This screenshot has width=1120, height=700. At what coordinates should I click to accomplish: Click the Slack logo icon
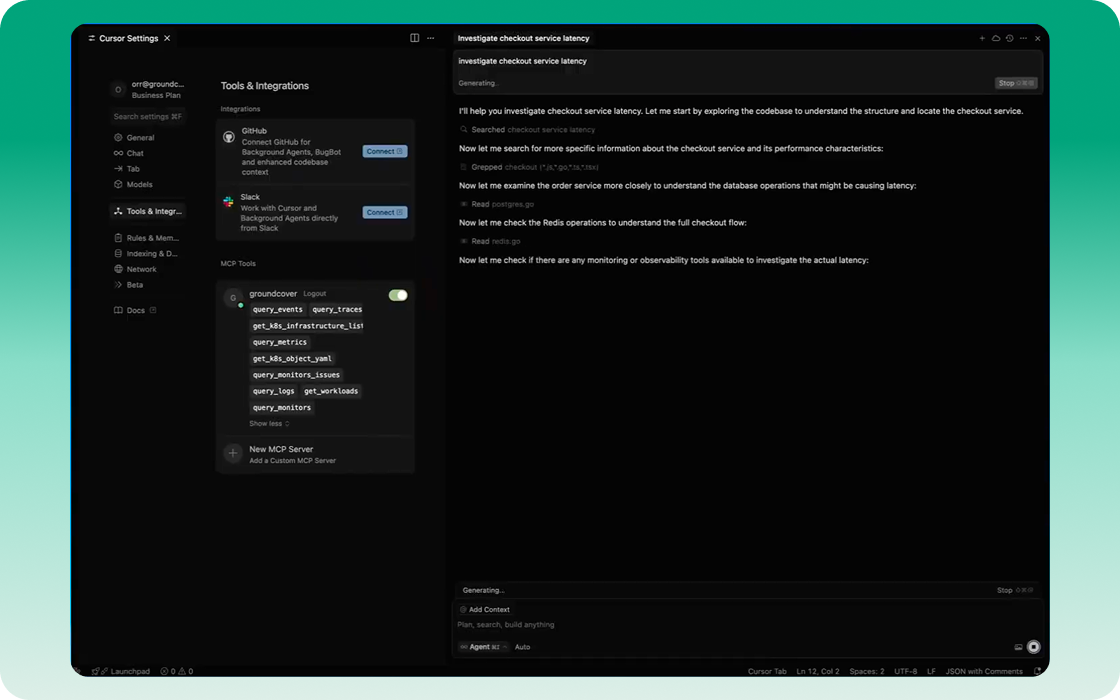229,202
